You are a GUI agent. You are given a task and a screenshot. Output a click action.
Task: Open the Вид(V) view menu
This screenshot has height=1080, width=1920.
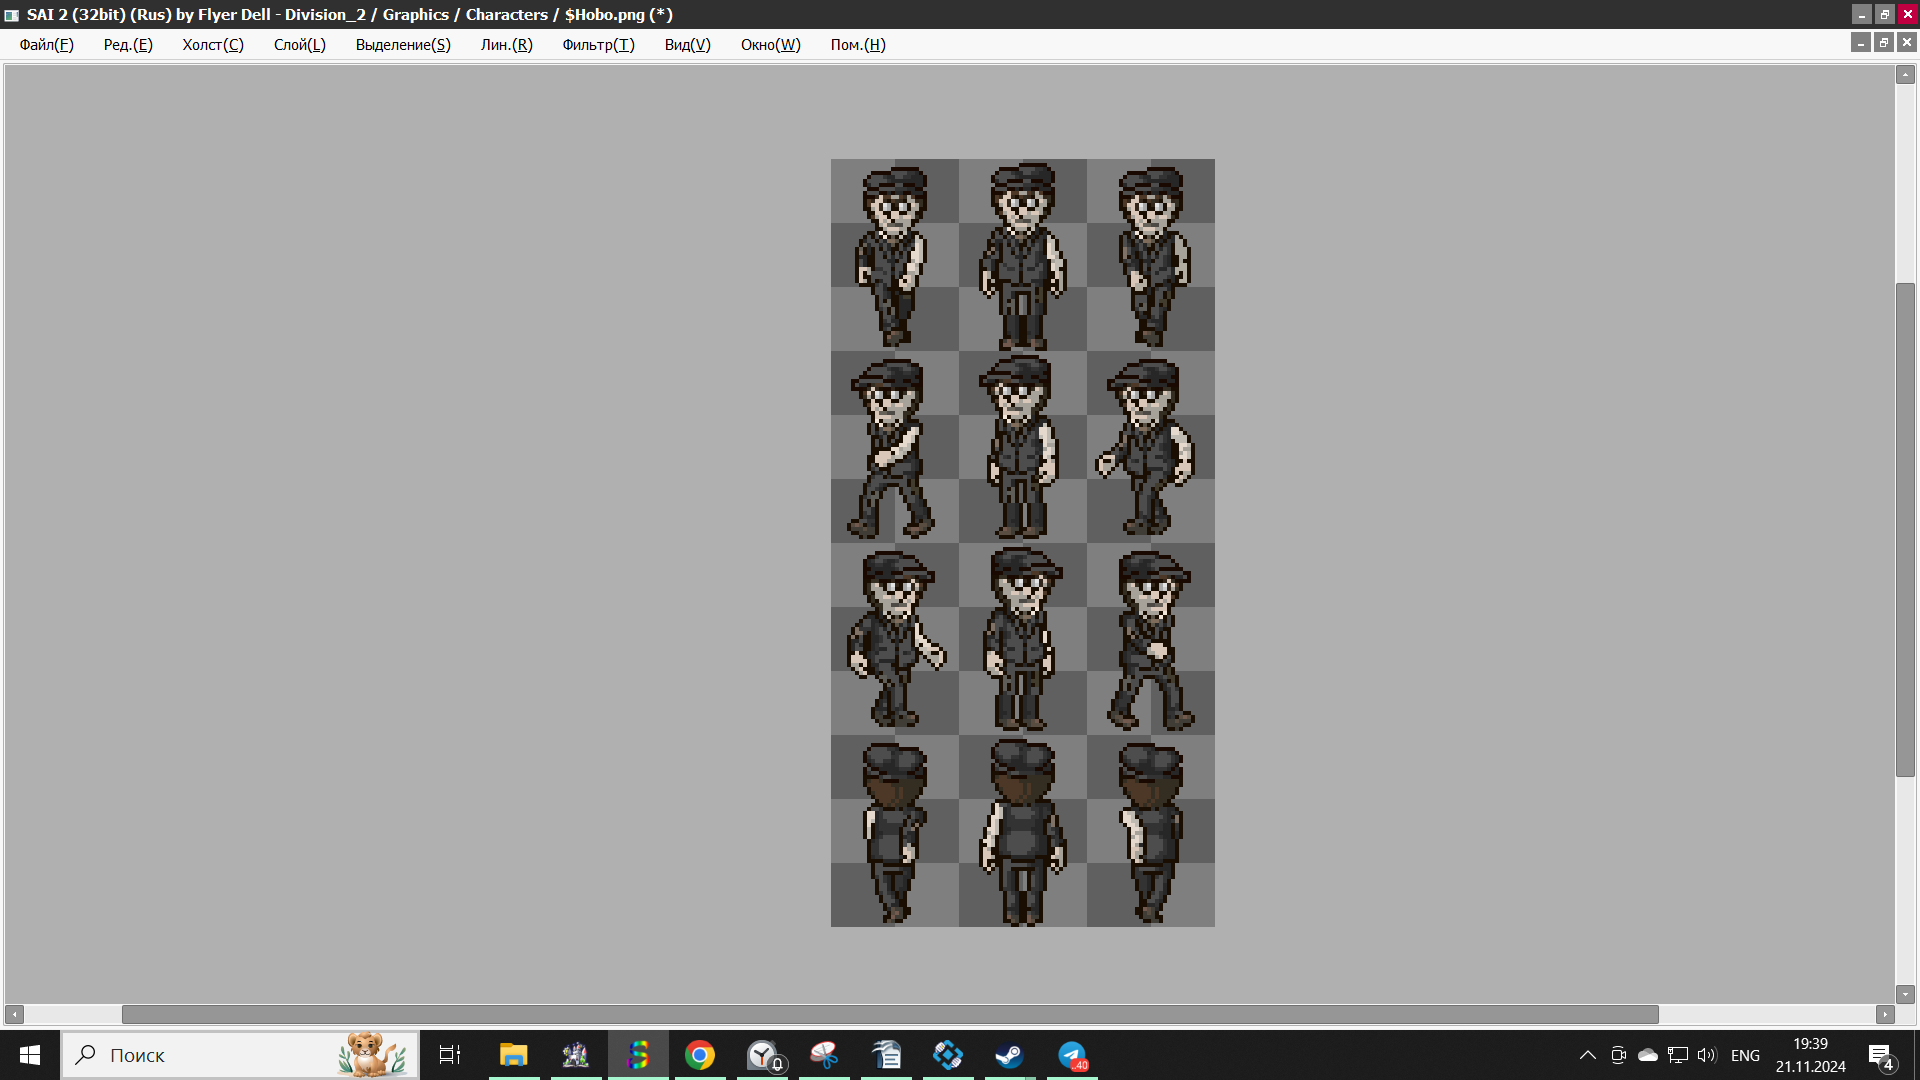tap(687, 45)
